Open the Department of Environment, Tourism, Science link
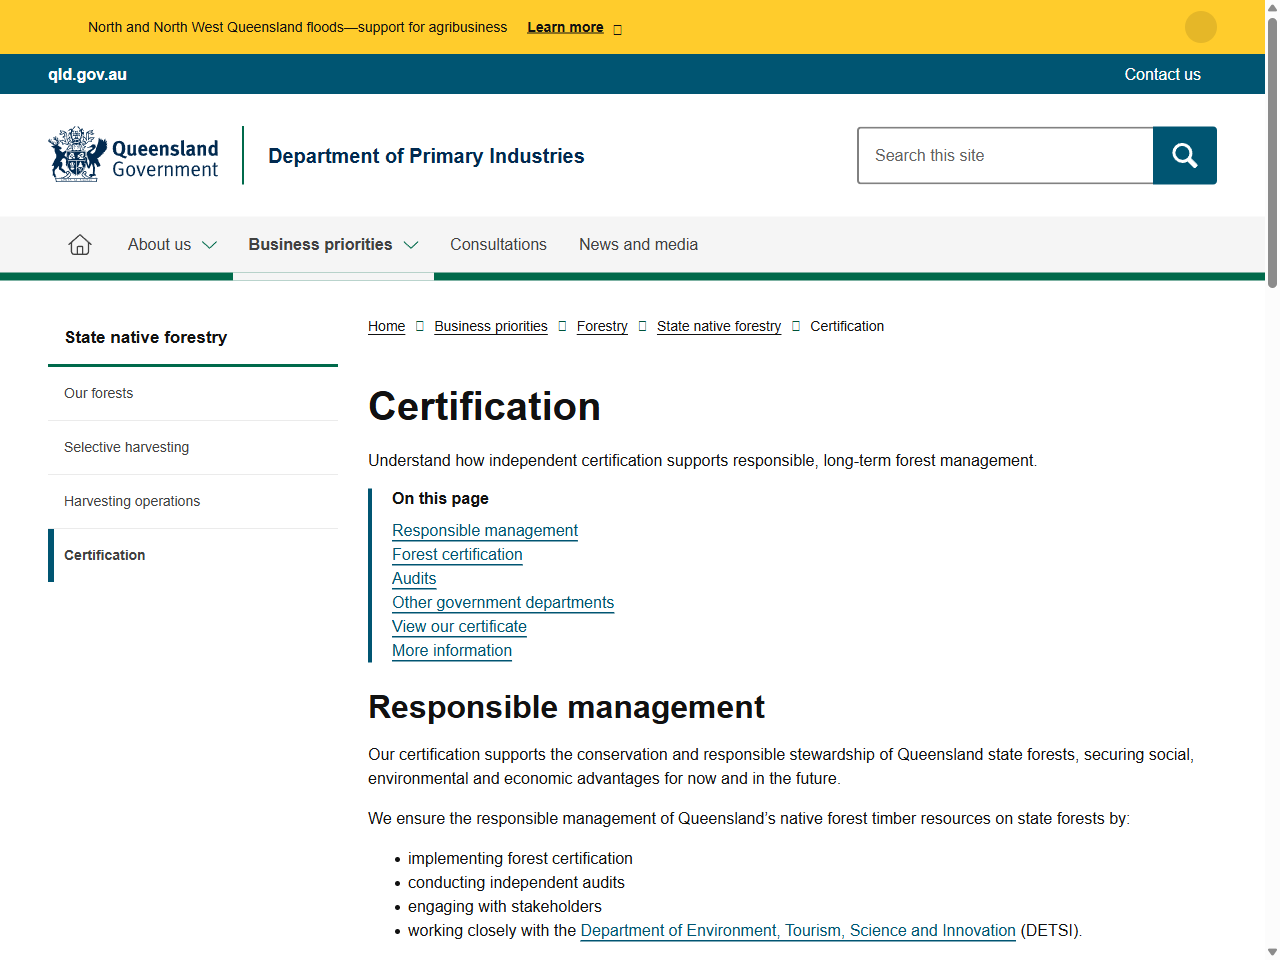1280x960 pixels. click(x=798, y=930)
